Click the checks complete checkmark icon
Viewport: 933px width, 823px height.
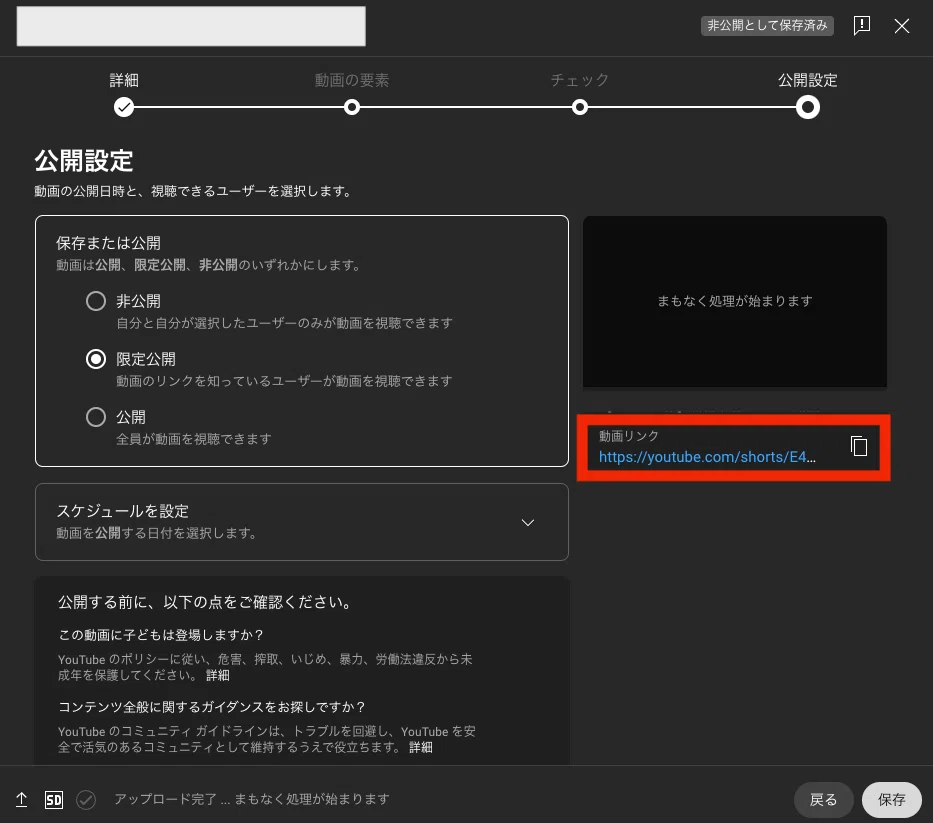pos(86,799)
